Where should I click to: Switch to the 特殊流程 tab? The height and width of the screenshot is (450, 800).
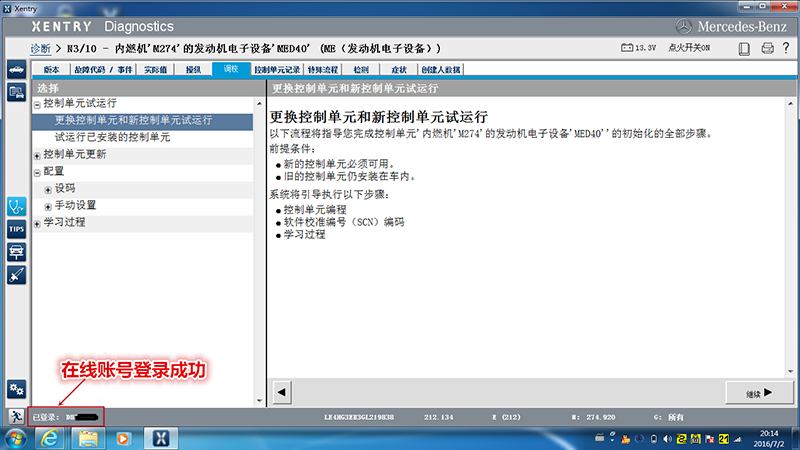(322, 69)
